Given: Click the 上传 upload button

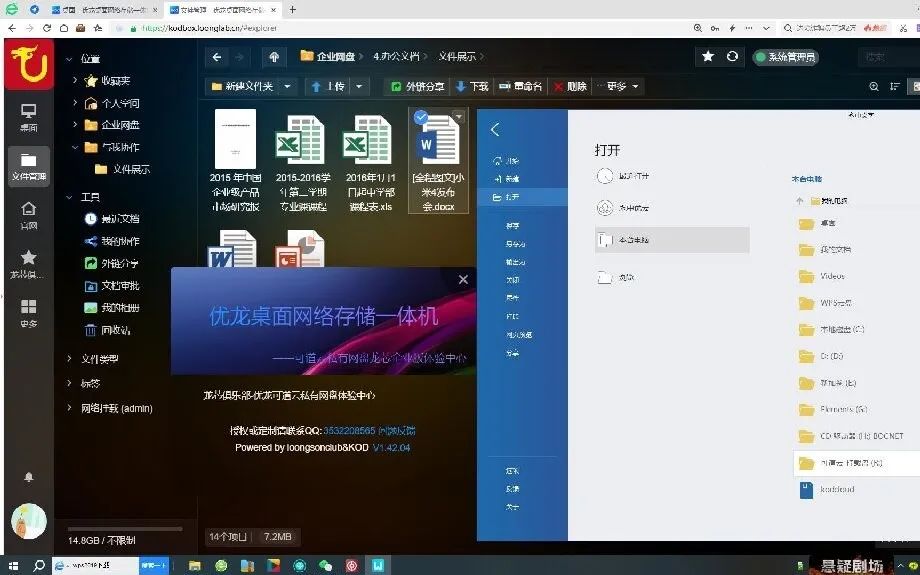Looking at the screenshot, I should [328, 87].
